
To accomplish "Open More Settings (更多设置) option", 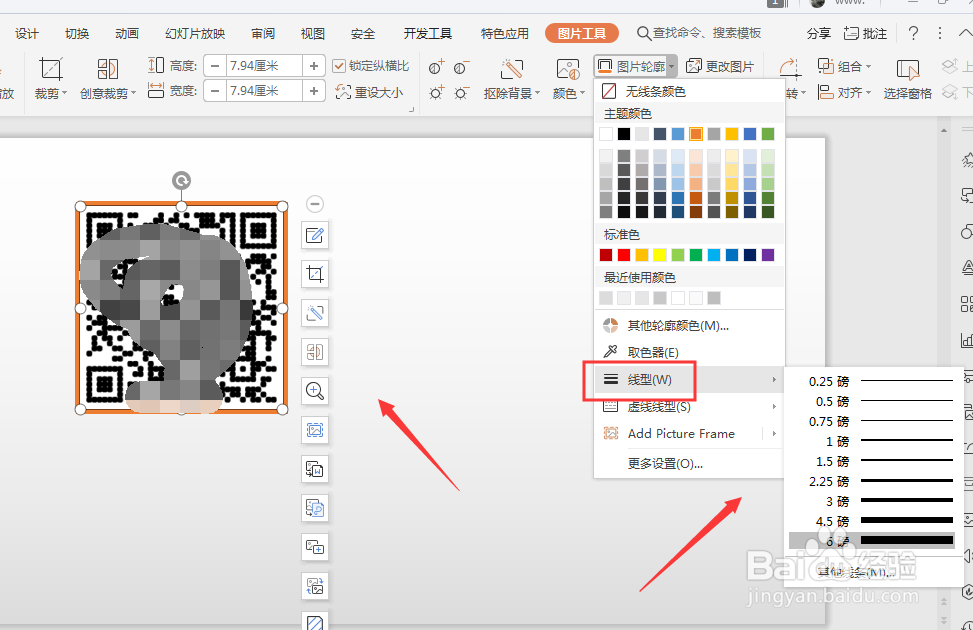I will click(689, 464).
